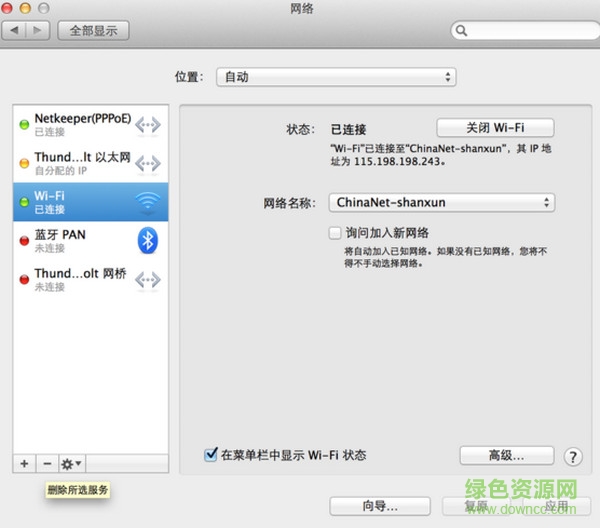Image resolution: width=600 pixels, height=528 pixels.
Task: Select the Wi-Fi service row
Action: (x=91, y=202)
